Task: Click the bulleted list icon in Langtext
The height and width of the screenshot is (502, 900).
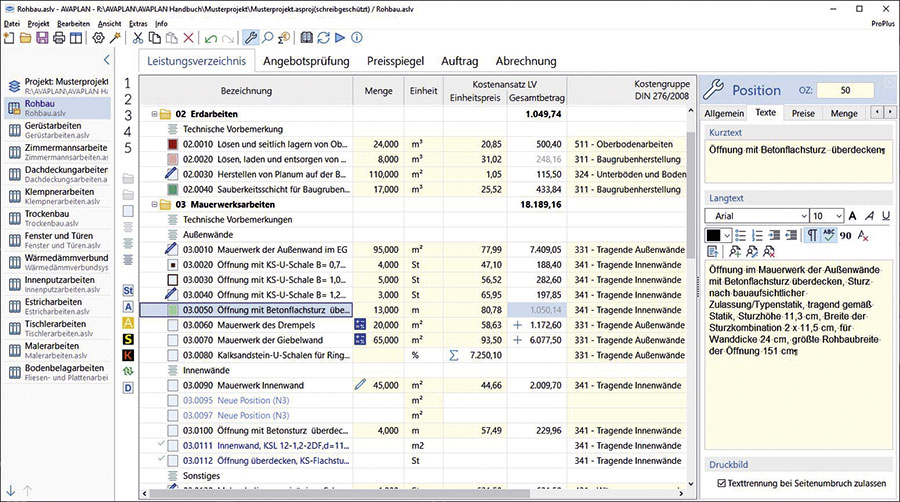Action: pyautogui.click(x=740, y=235)
